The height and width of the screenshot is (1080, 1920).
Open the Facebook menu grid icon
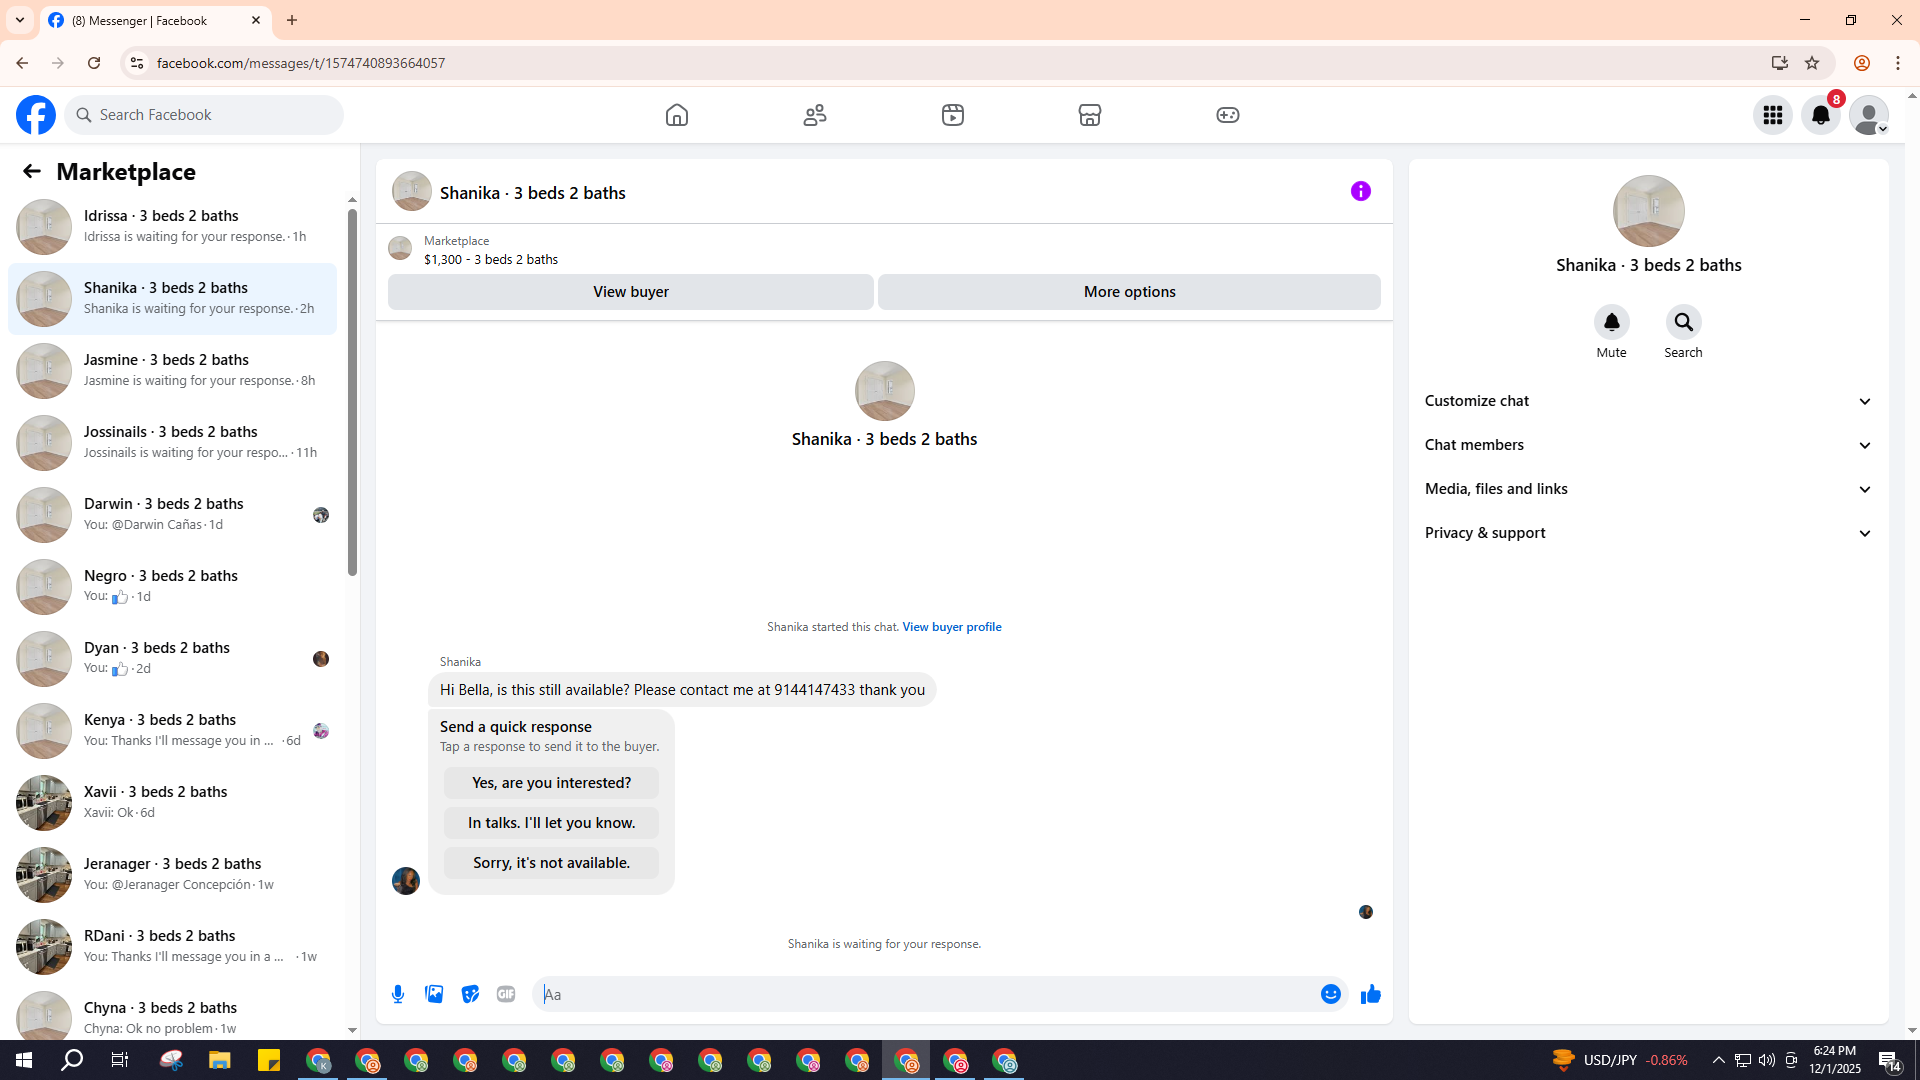(1773, 115)
